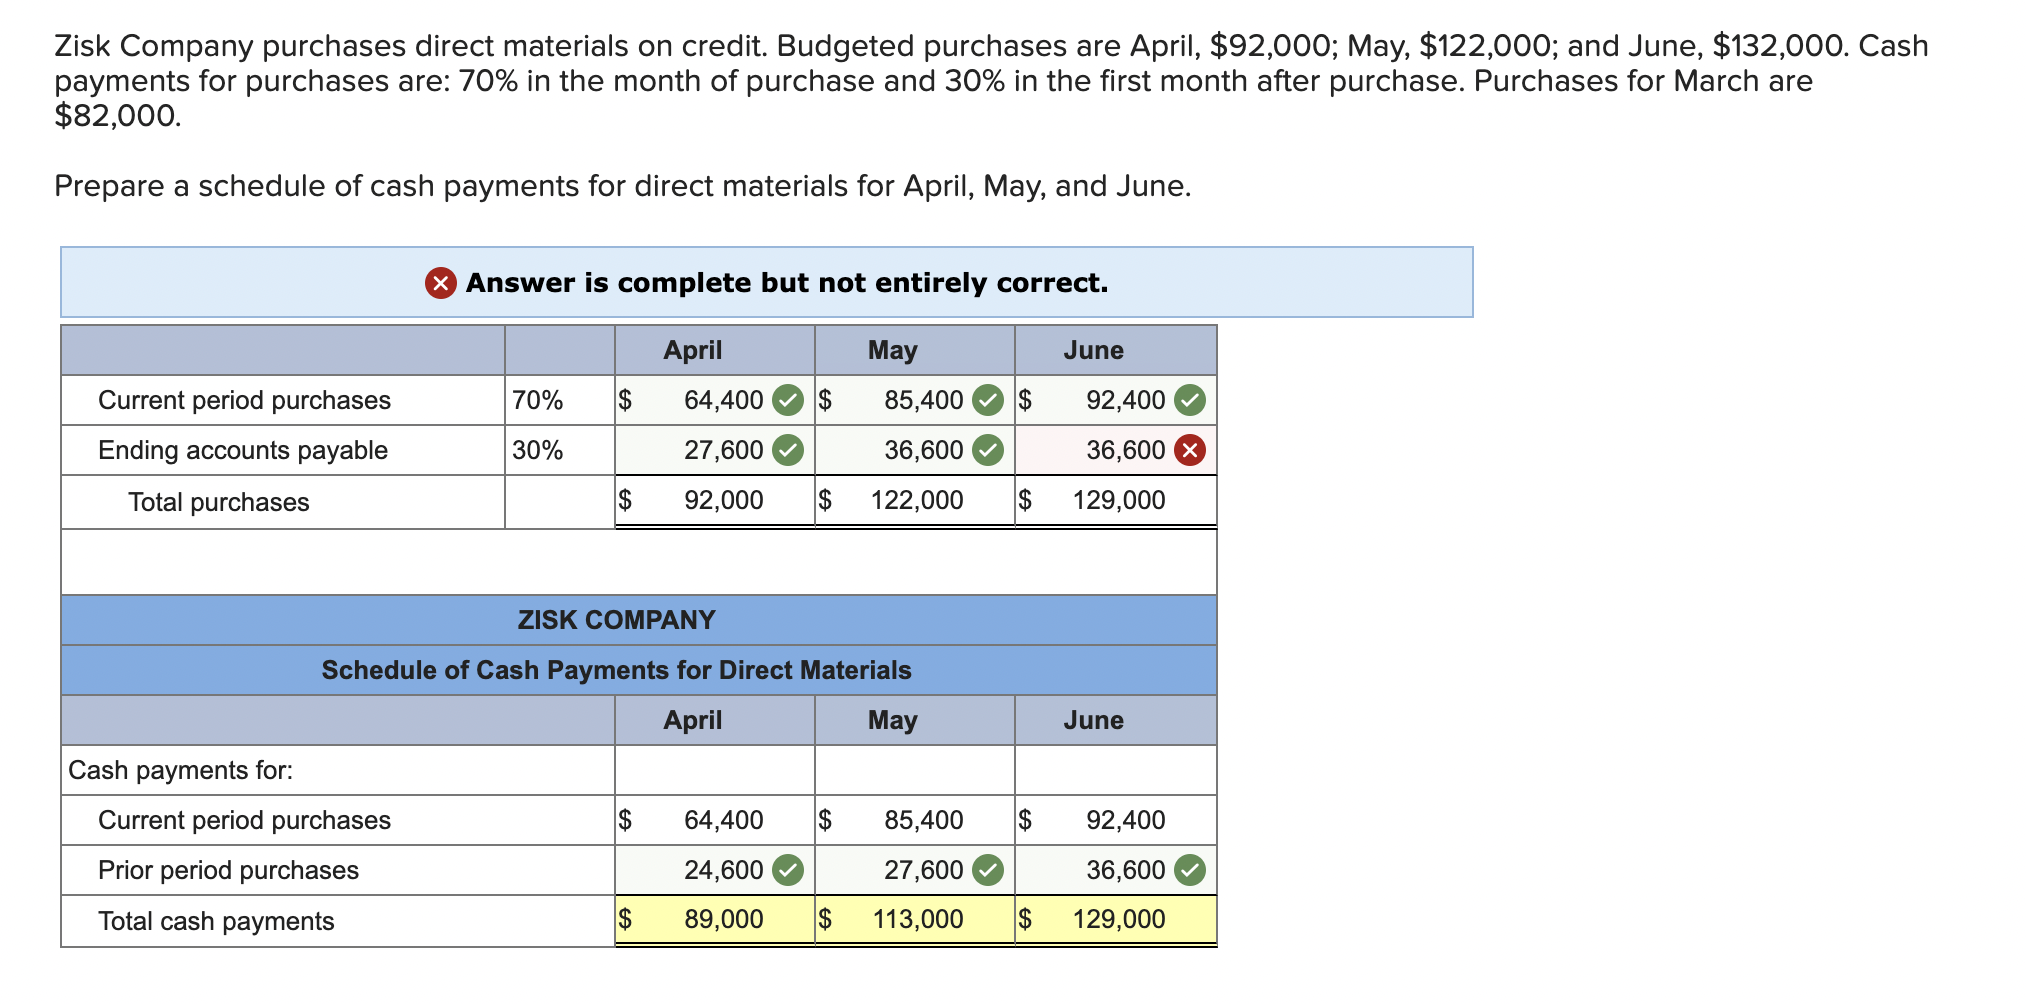This screenshot has height=1004, width=2026.
Task: Click the green checkmark beside April's 27,600 payable
Action: click(x=789, y=450)
